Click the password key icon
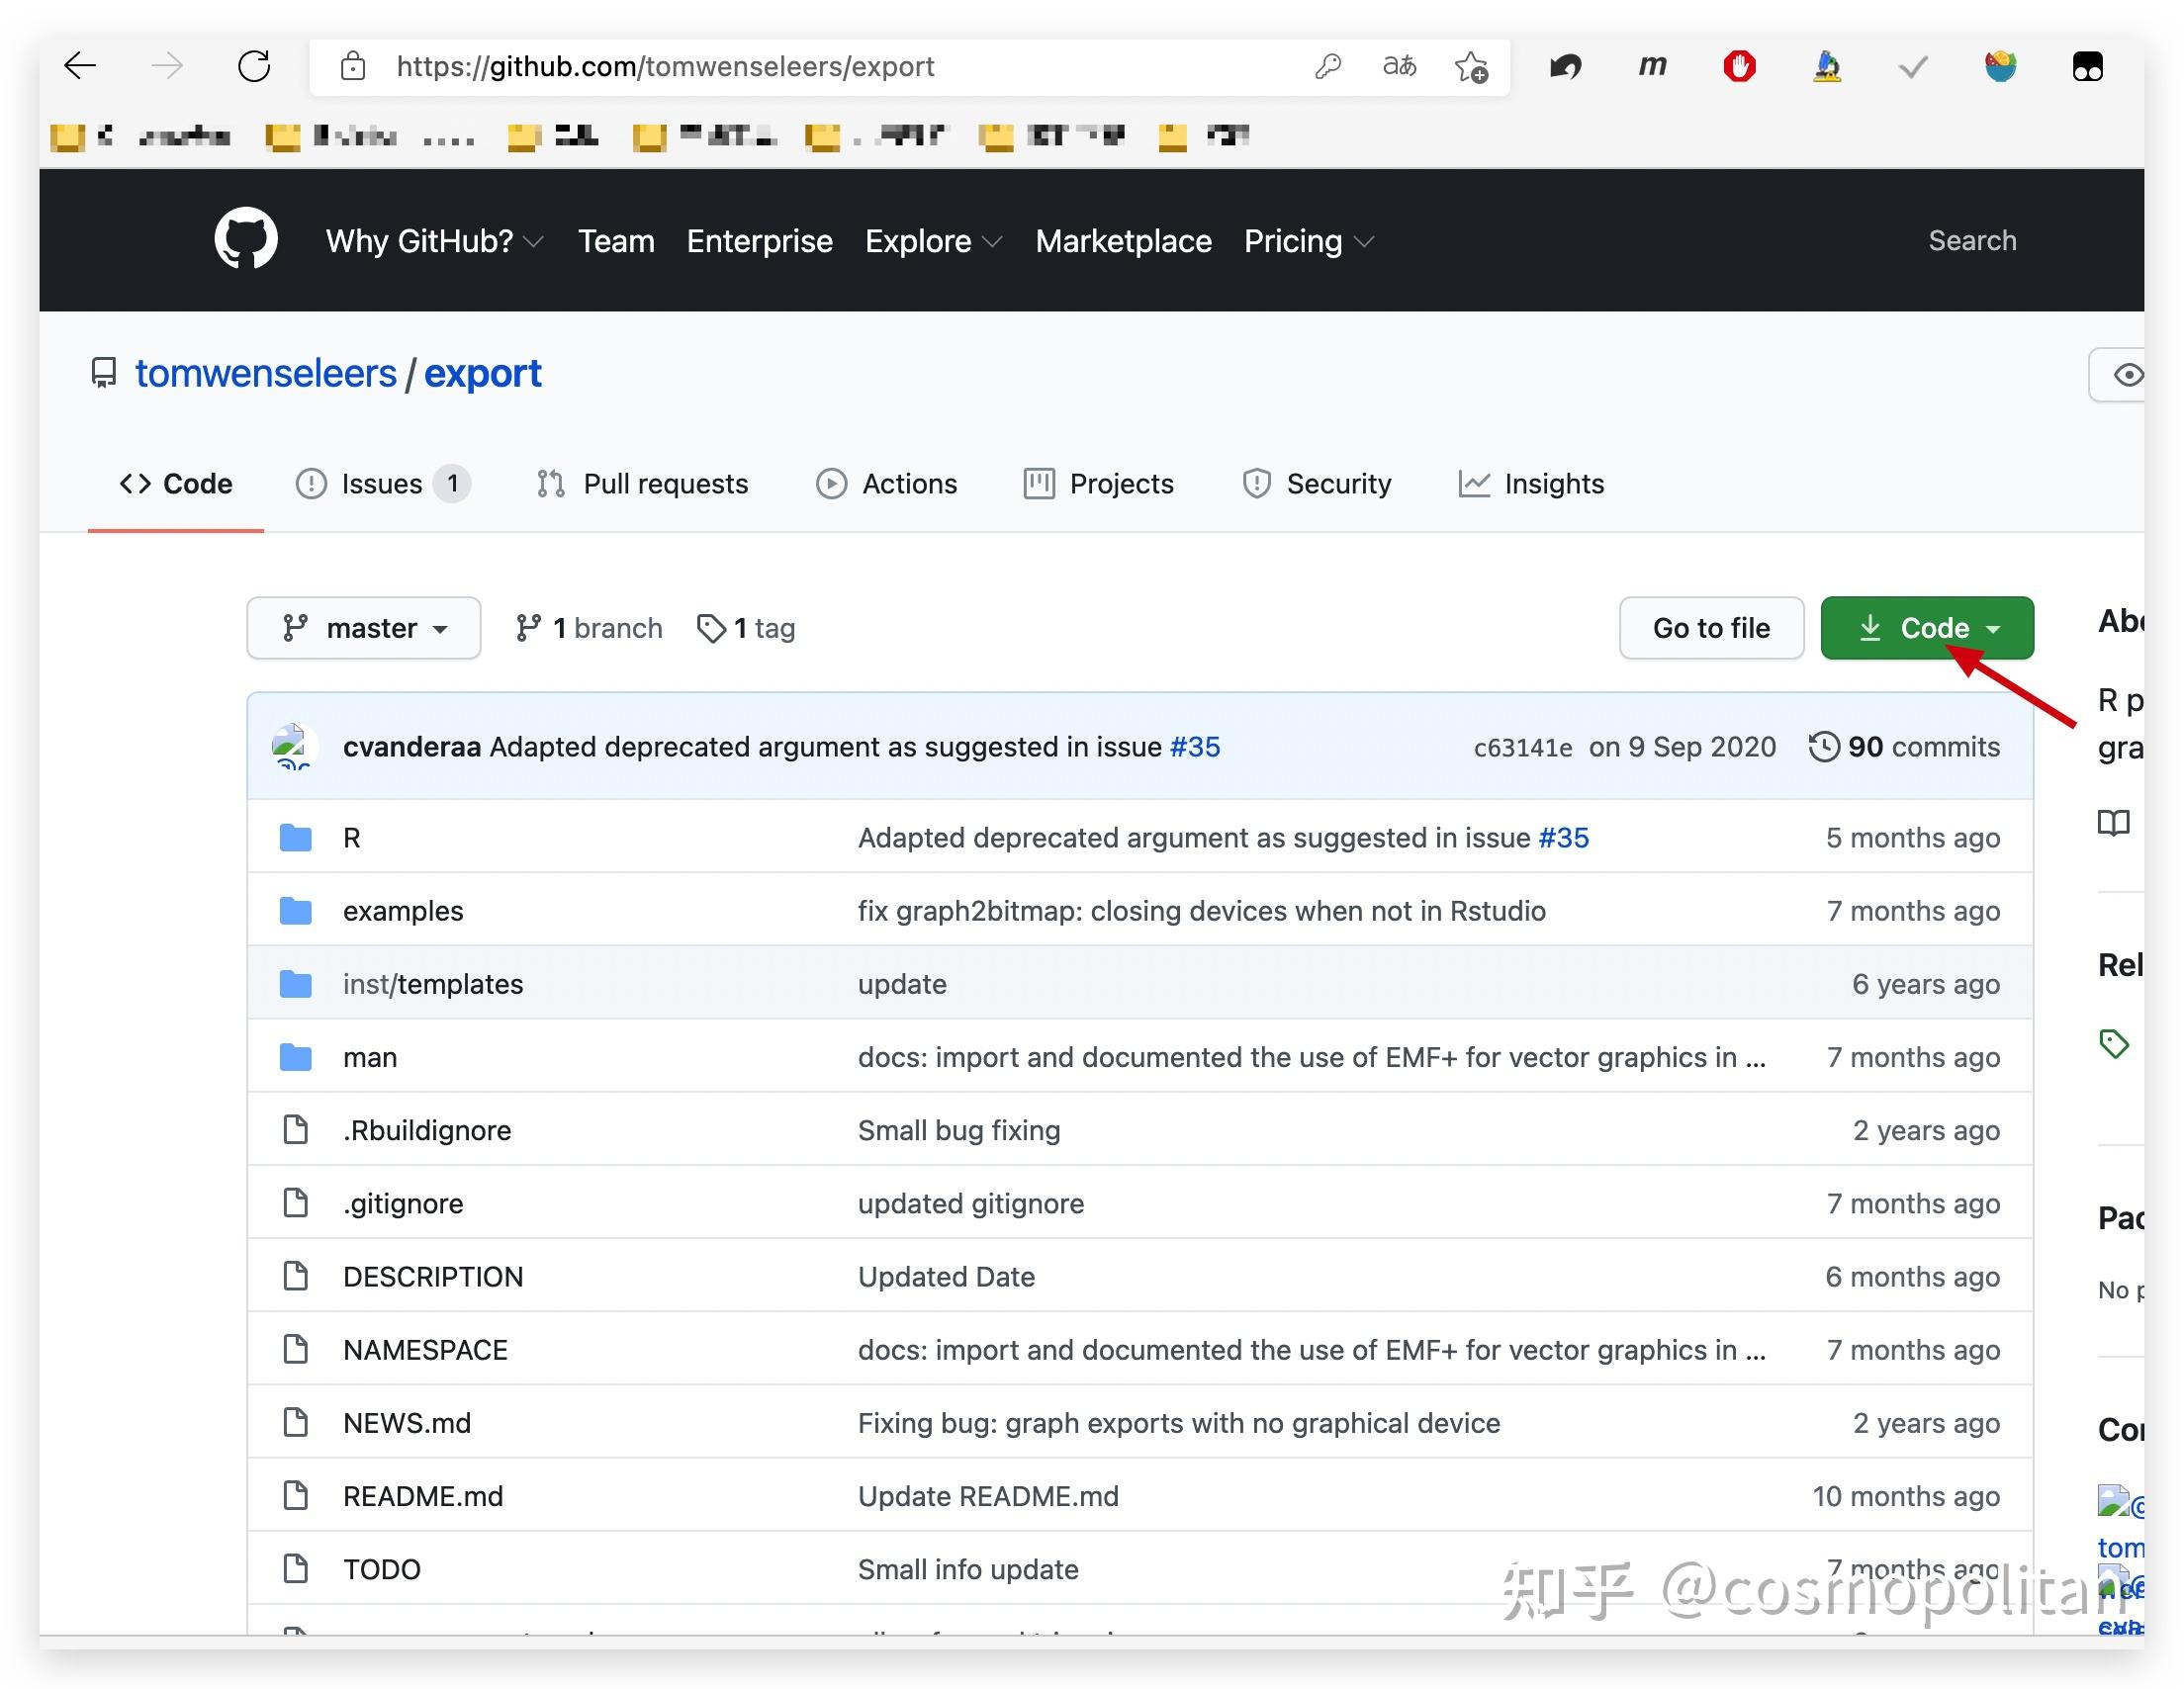Screen dimensions: 2184x1689 (x=1327, y=67)
